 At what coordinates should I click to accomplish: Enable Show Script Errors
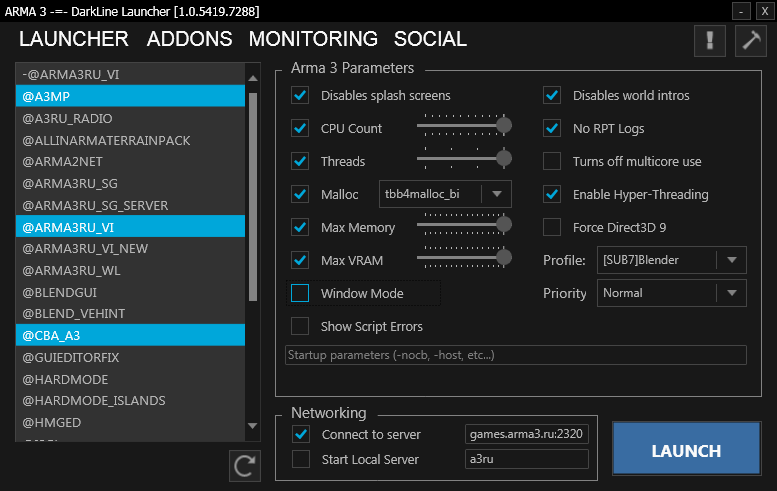click(300, 327)
